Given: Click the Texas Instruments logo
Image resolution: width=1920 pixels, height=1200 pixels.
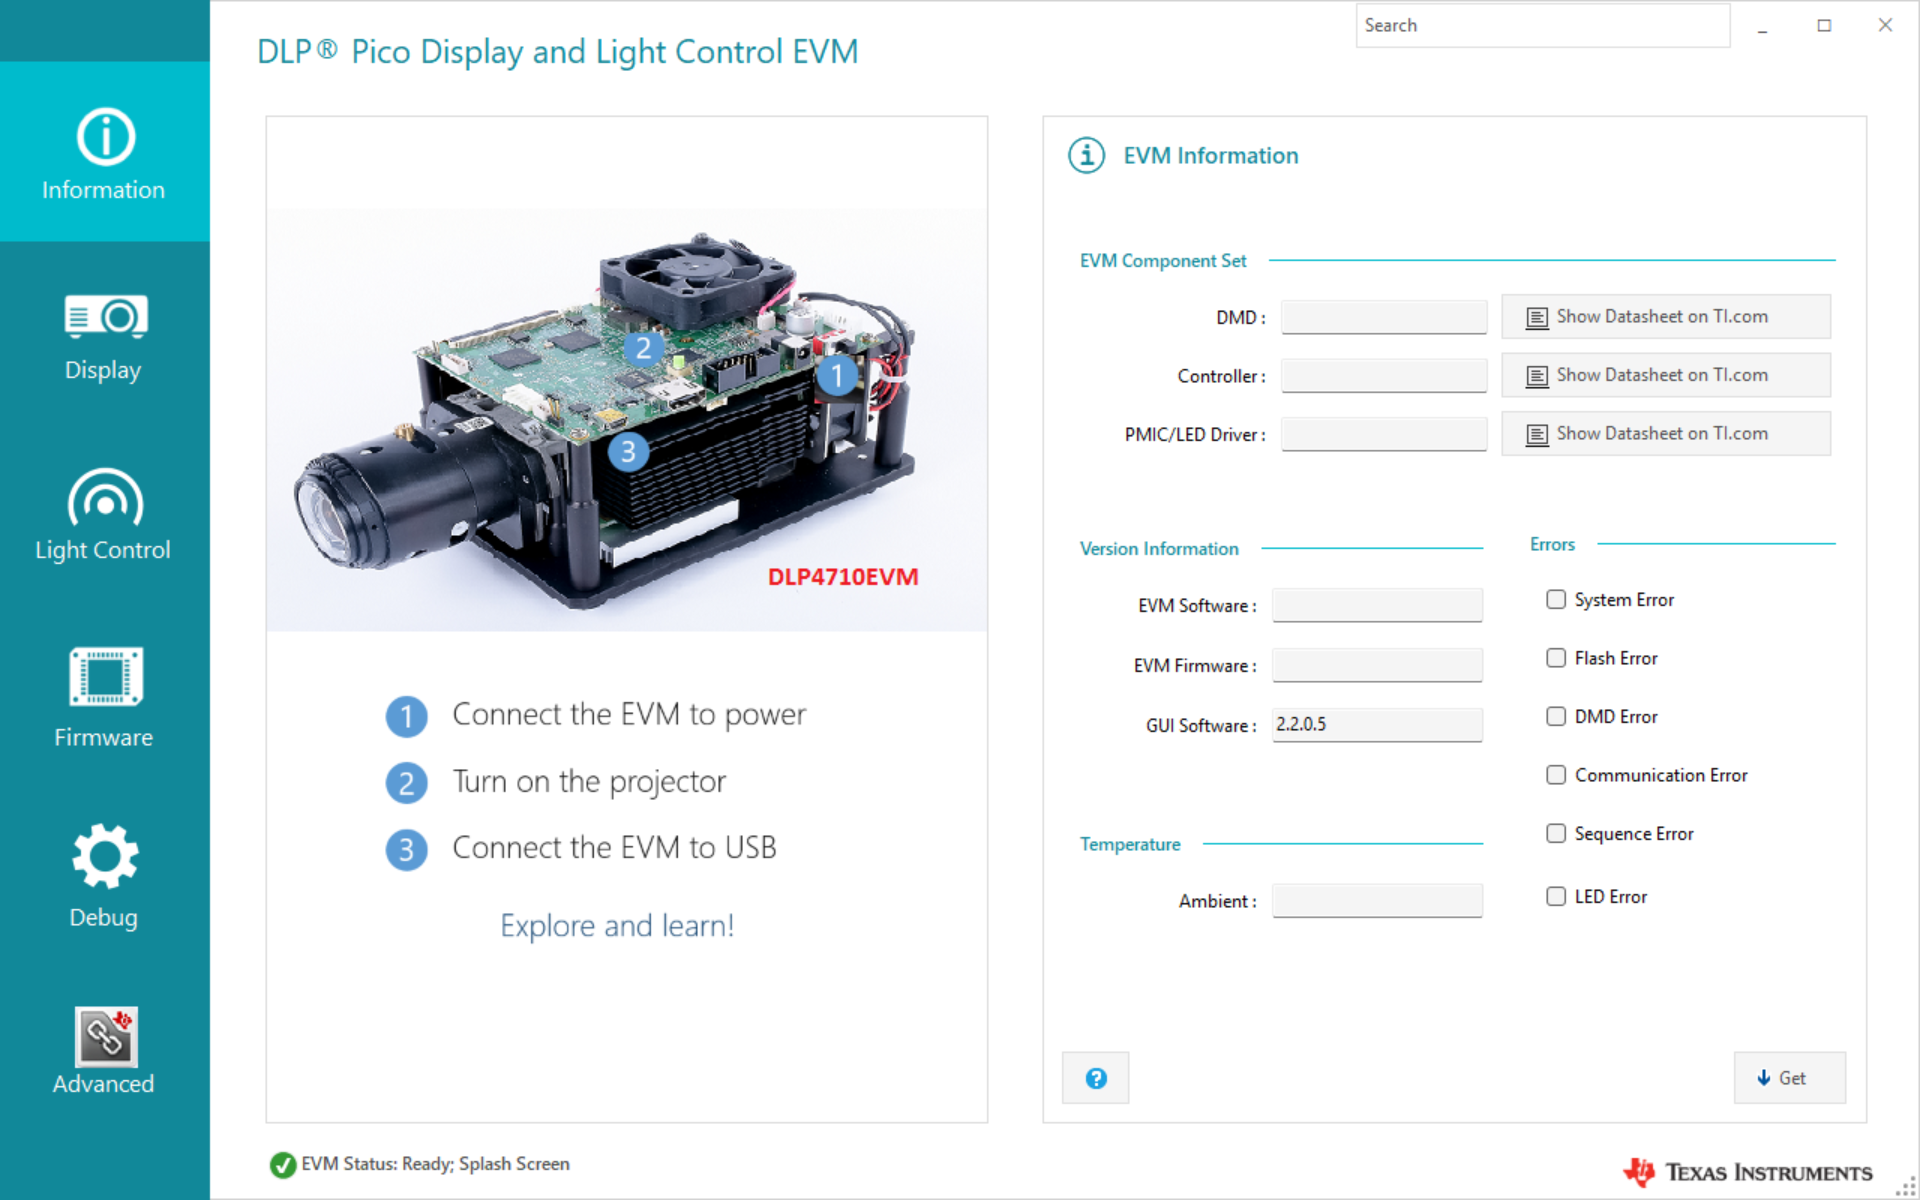Looking at the screenshot, I should (1748, 1172).
